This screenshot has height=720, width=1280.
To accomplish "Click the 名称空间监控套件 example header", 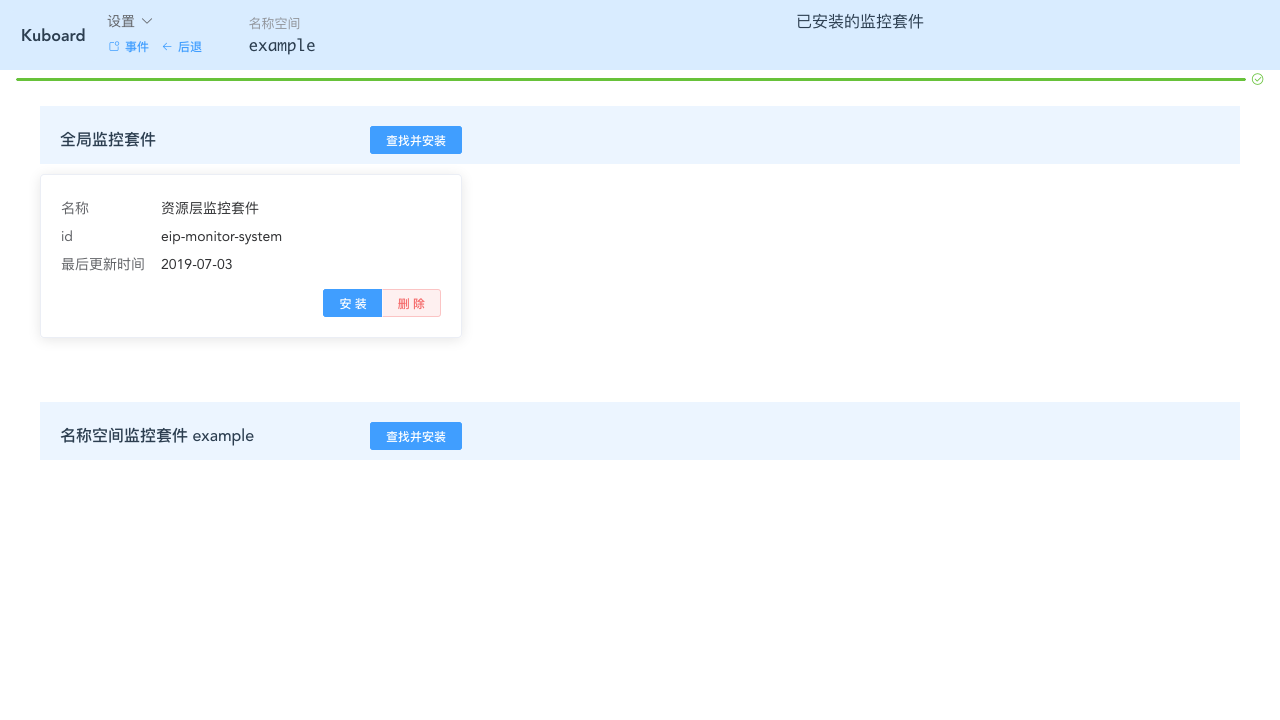I will 157,435.
